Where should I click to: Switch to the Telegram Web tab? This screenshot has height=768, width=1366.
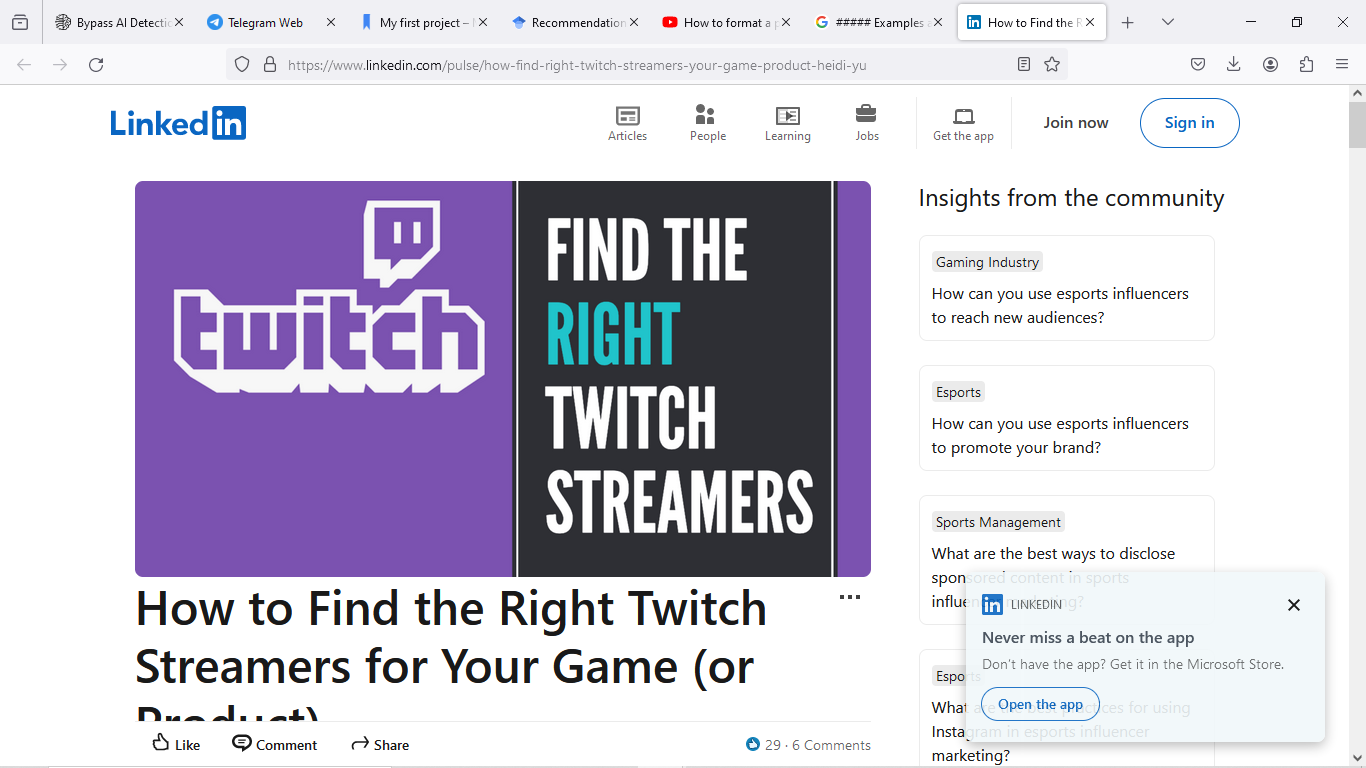tap(263, 21)
